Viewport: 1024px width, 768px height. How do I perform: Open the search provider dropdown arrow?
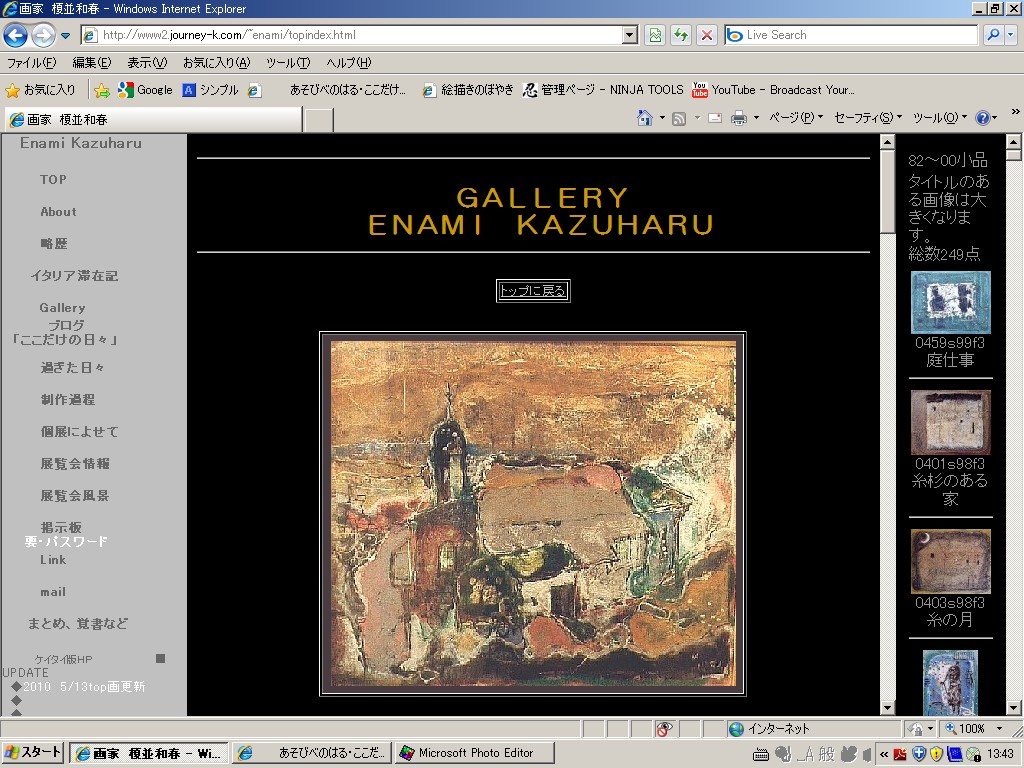[1012, 35]
